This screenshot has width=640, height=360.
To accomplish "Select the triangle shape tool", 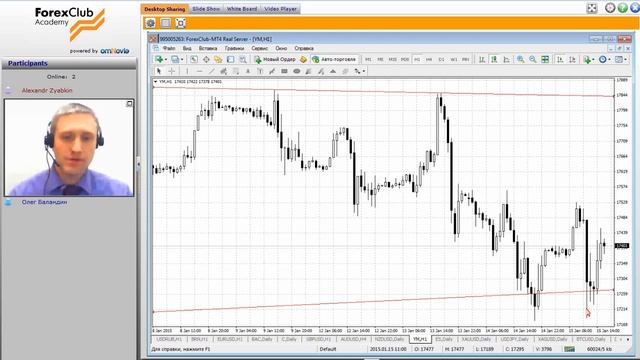I will [333, 71].
